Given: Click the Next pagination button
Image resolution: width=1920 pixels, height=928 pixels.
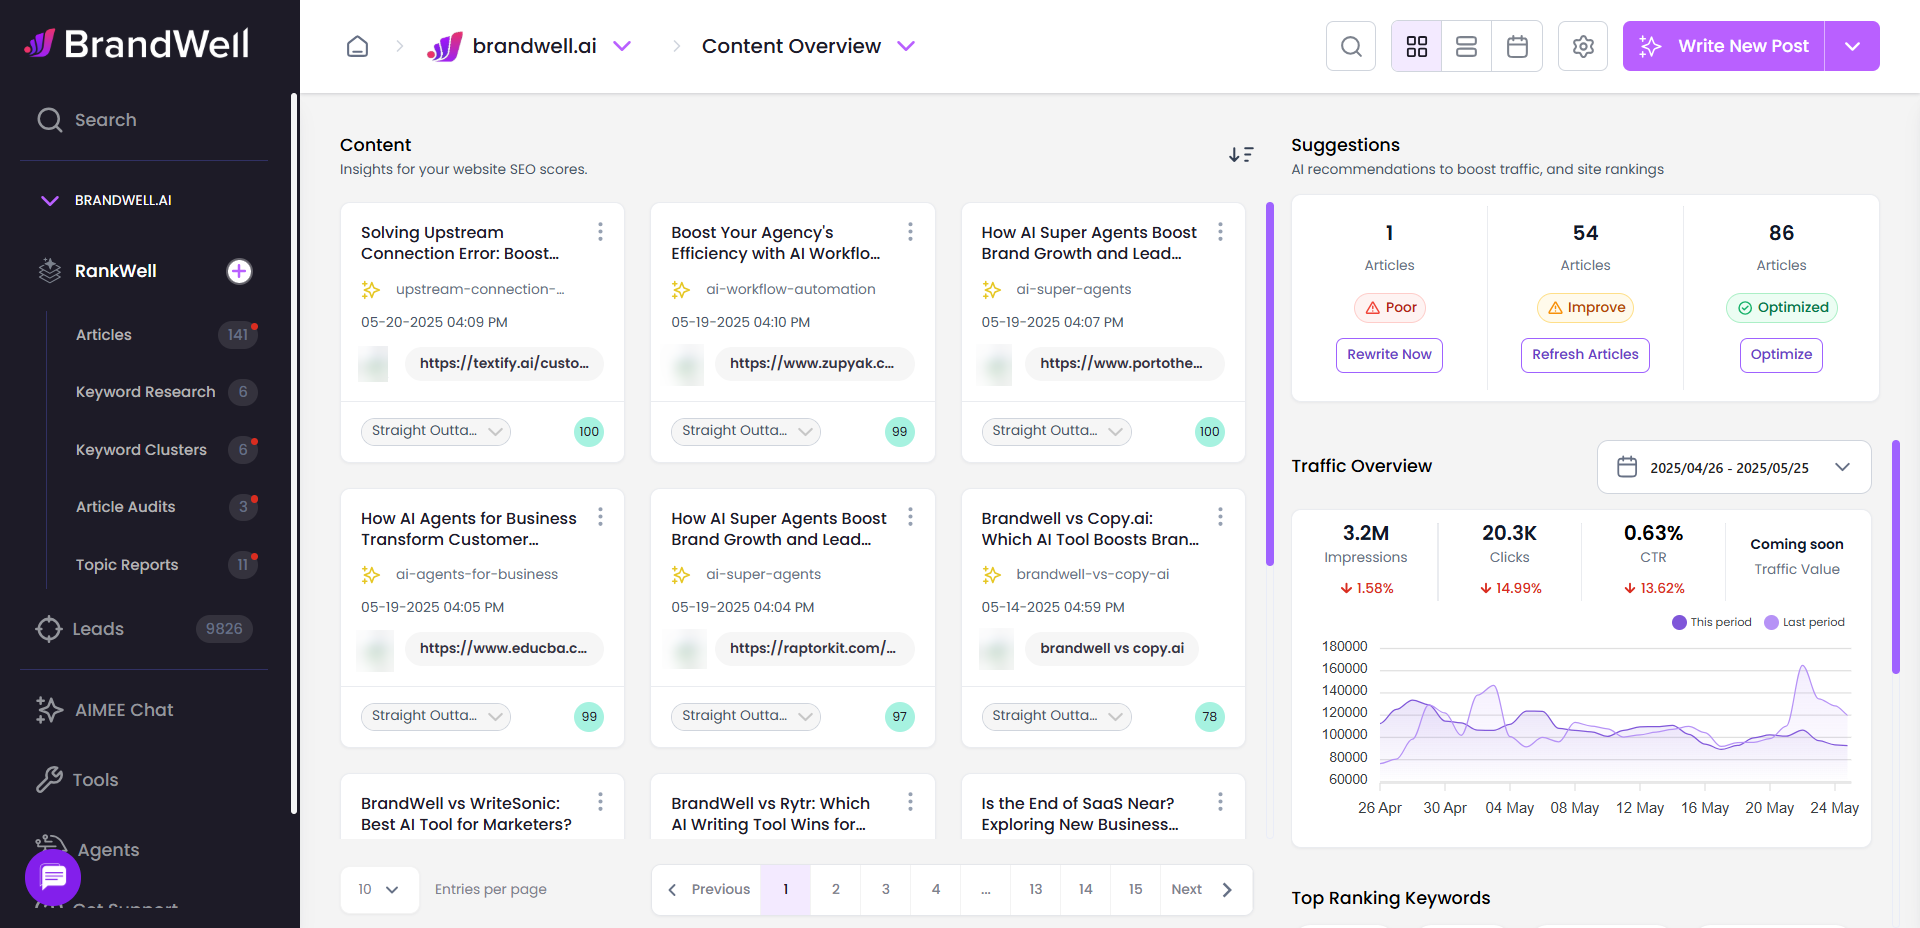Looking at the screenshot, I should (x=1204, y=889).
